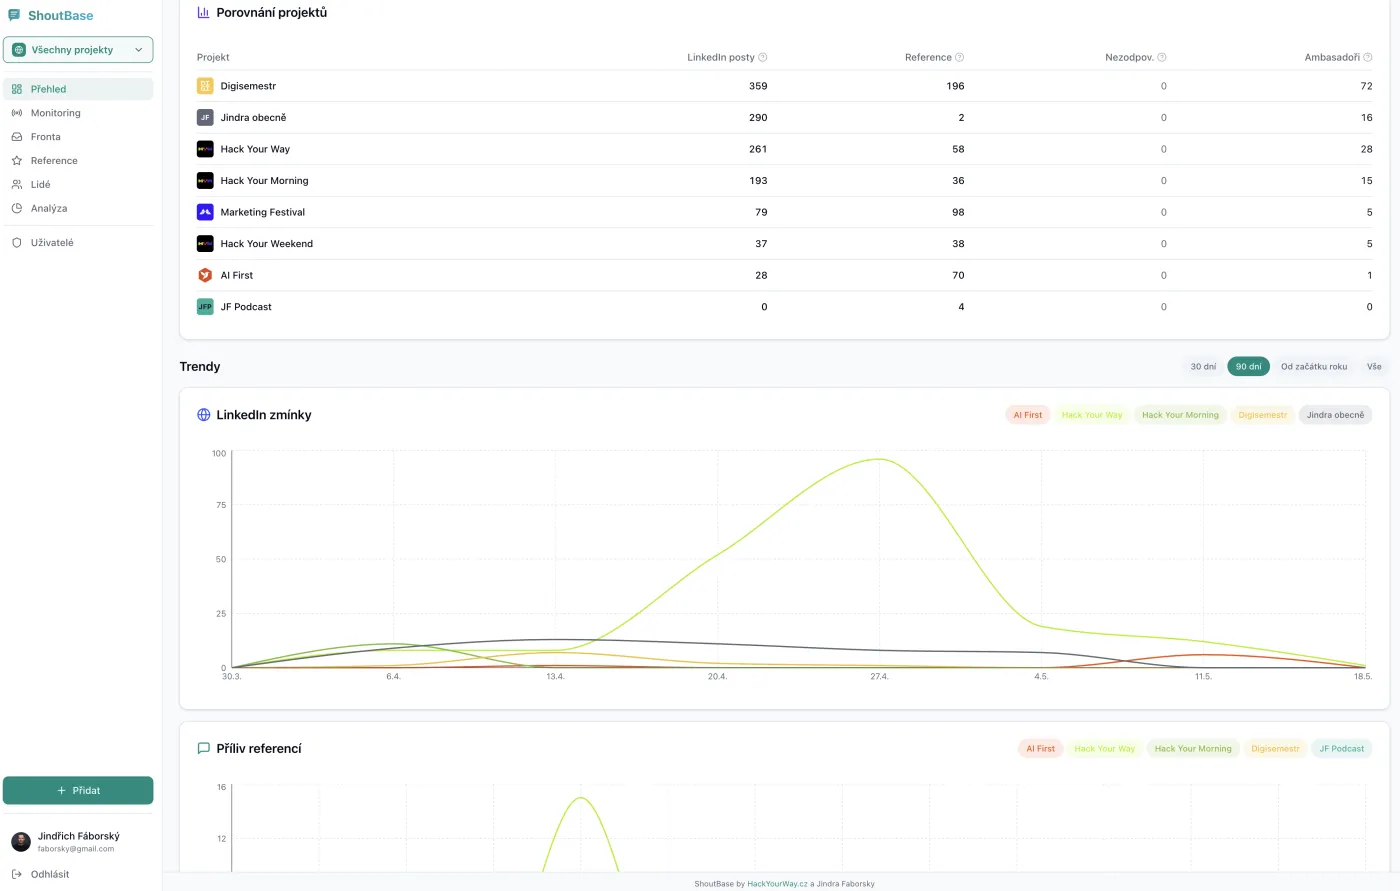This screenshot has width=1400, height=891.
Task: Click Odhlásit to log out
Action: pos(50,874)
